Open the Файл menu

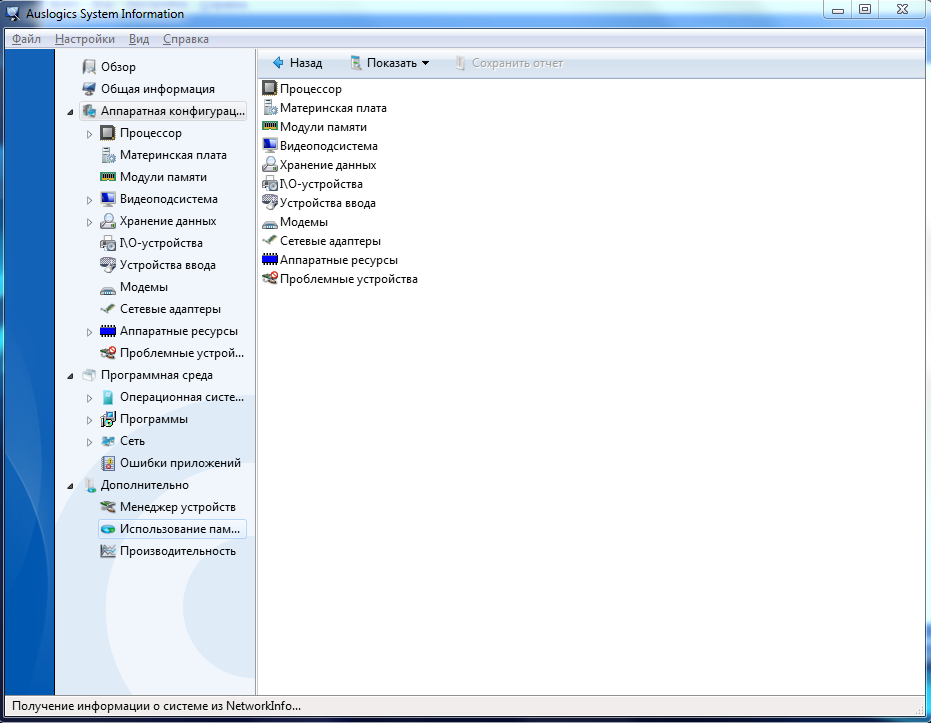(x=26, y=39)
